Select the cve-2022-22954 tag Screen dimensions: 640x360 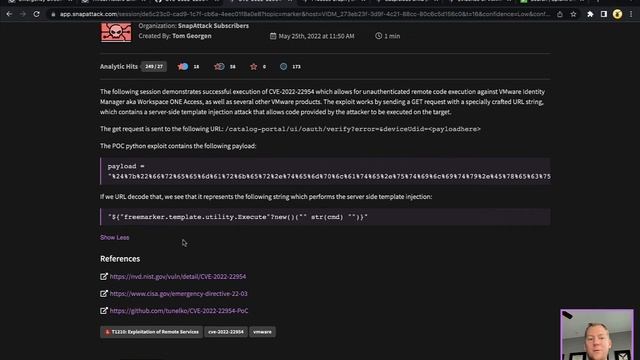tap(226, 332)
